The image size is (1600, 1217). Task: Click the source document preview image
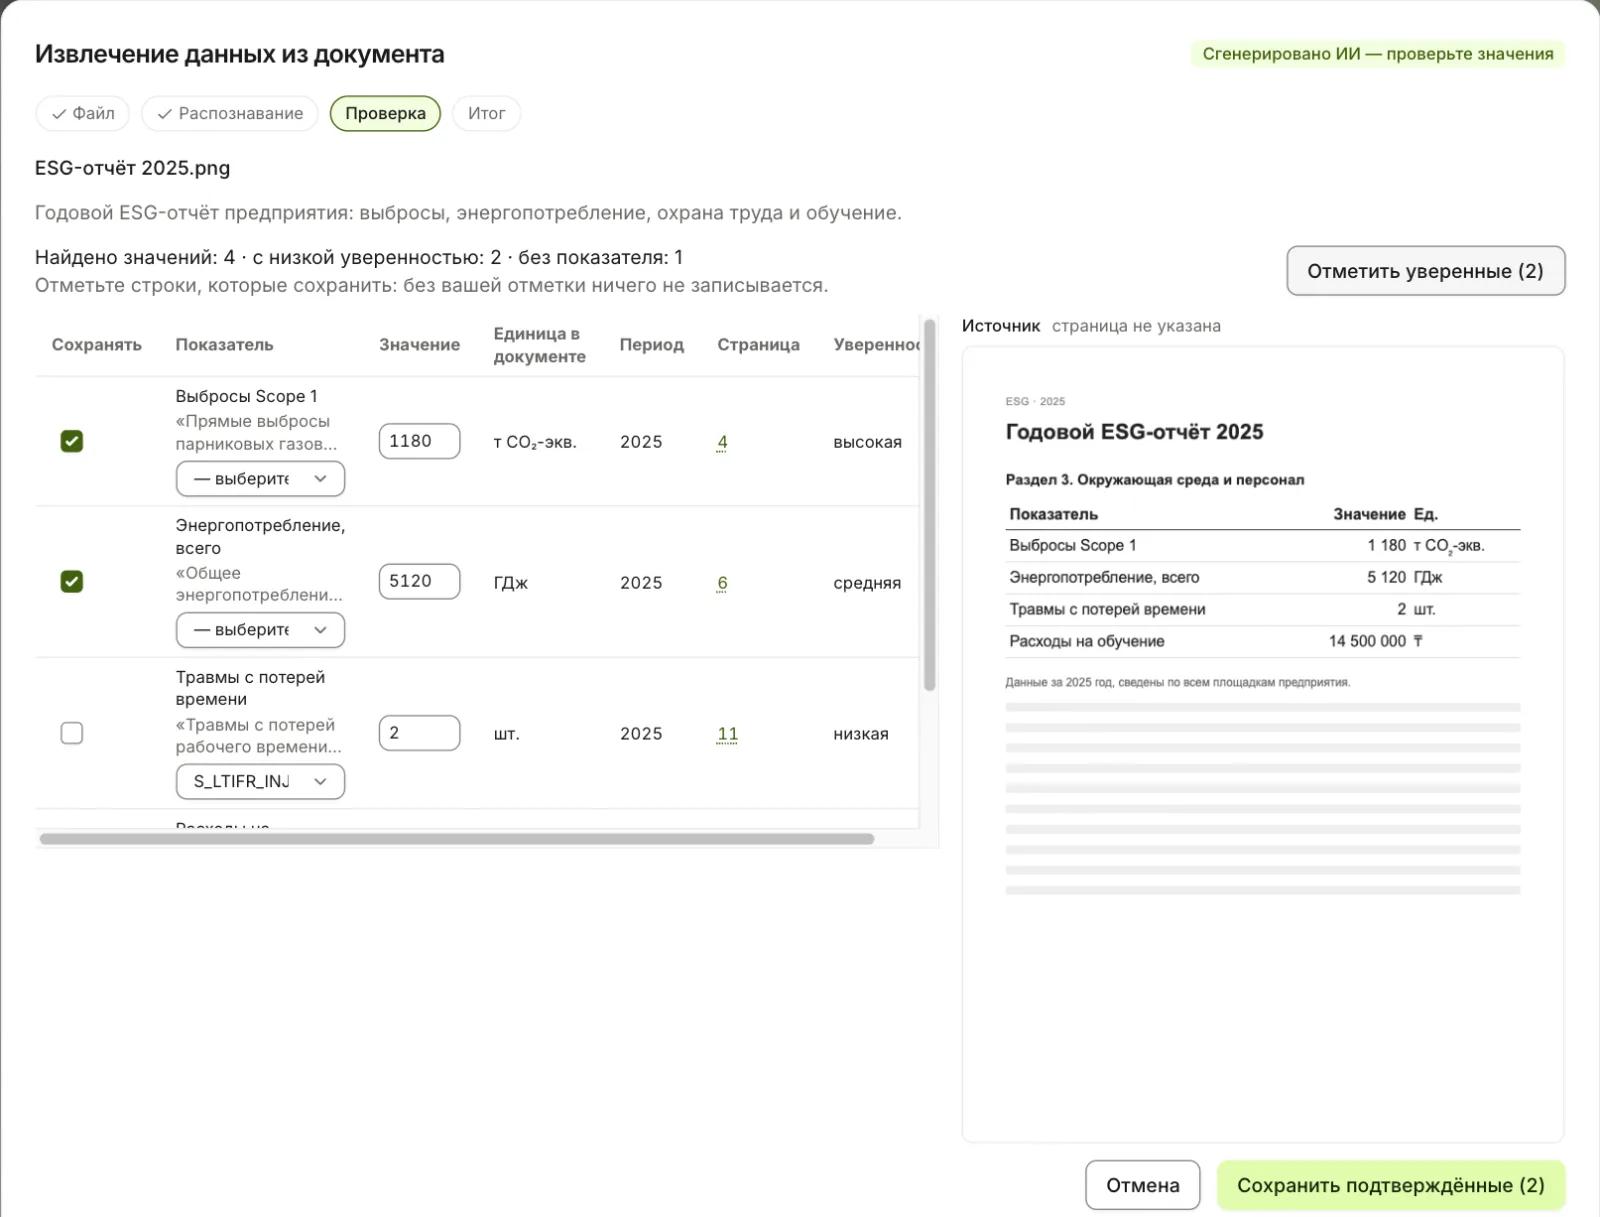[x=1262, y=744]
